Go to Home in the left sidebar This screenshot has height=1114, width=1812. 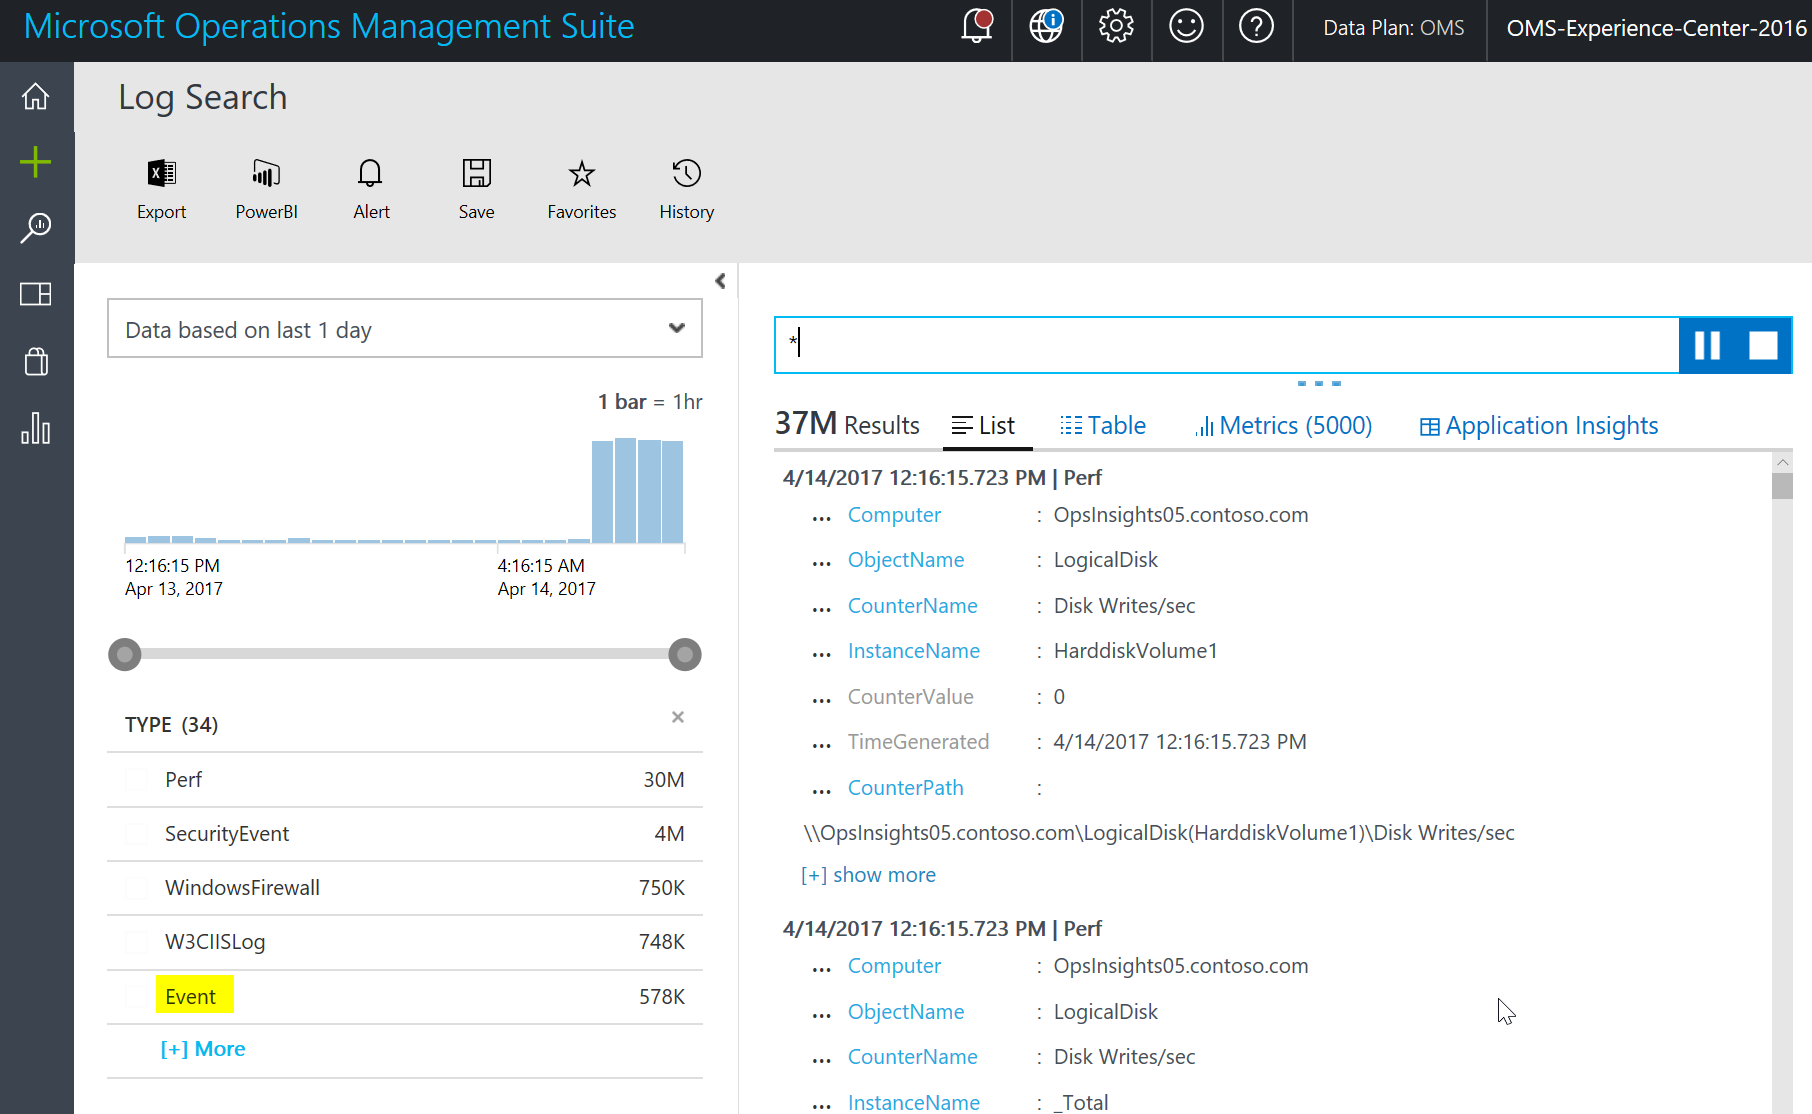point(36,96)
